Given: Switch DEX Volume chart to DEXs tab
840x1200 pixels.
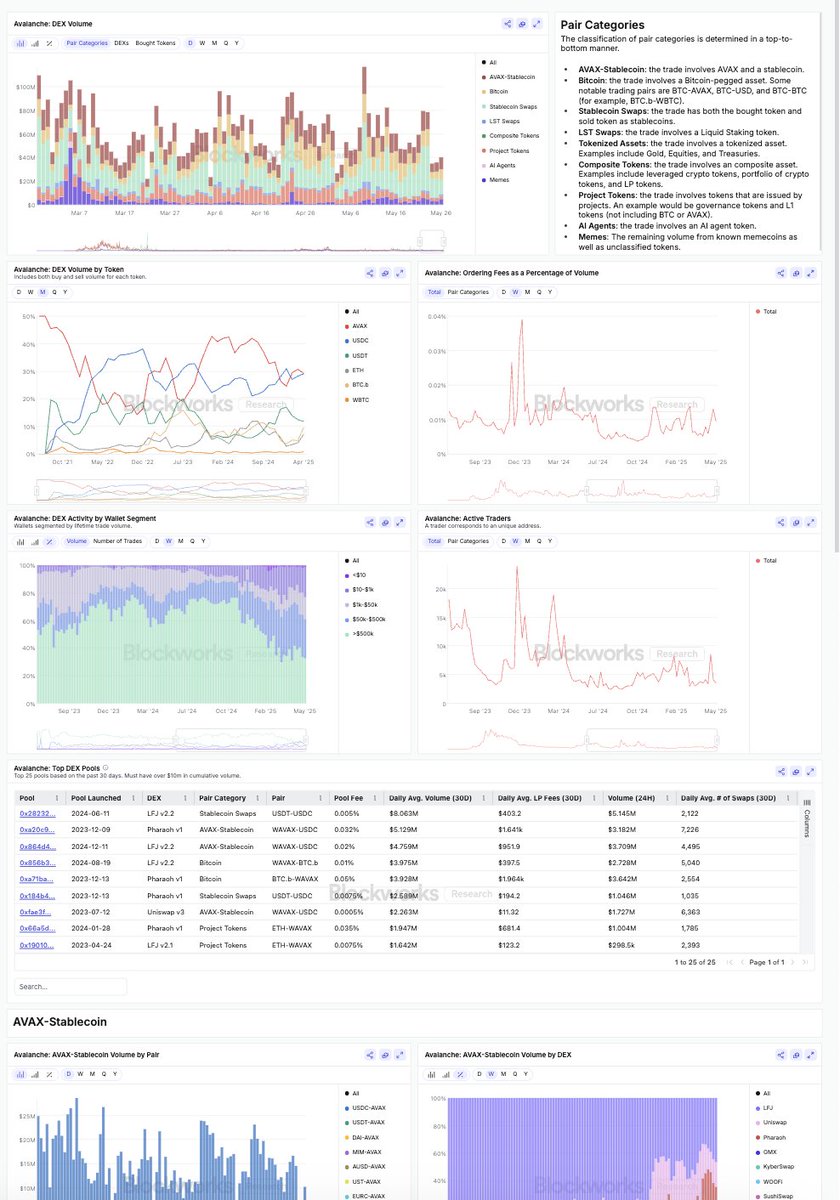Looking at the screenshot, I should [x=122, y=43].
